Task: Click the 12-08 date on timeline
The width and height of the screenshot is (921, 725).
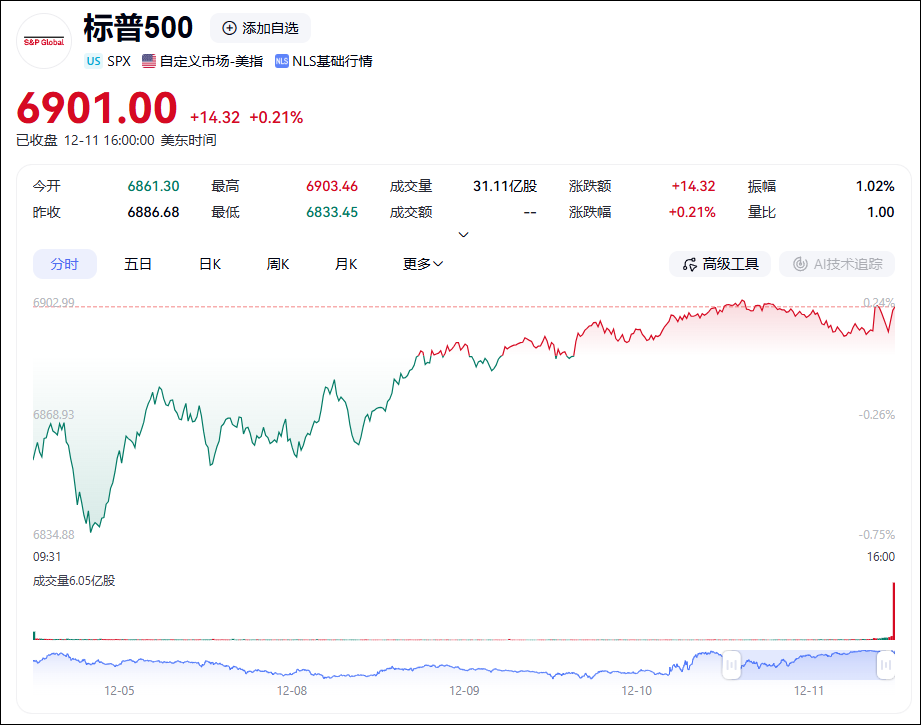Action: pos(292,691)
